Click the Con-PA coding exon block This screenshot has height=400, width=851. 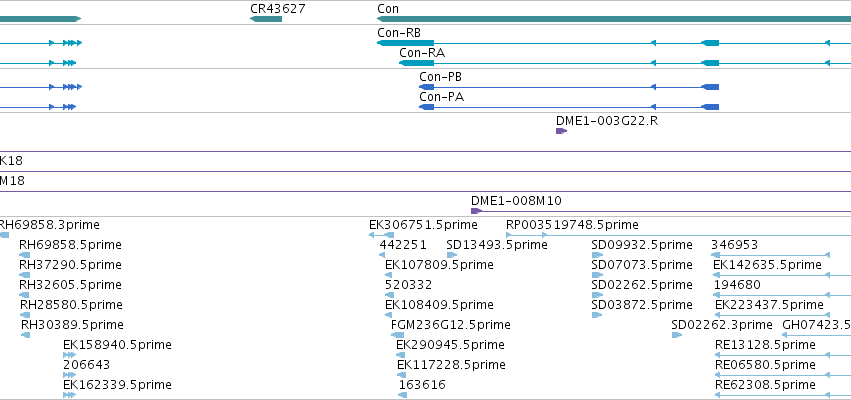tap(427, 107)
